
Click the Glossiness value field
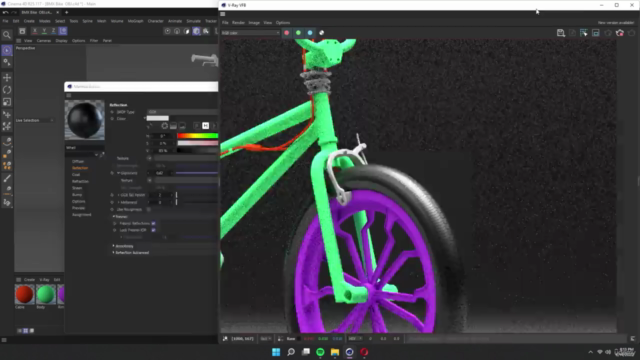pyautogui.click(x=161, y=173)
